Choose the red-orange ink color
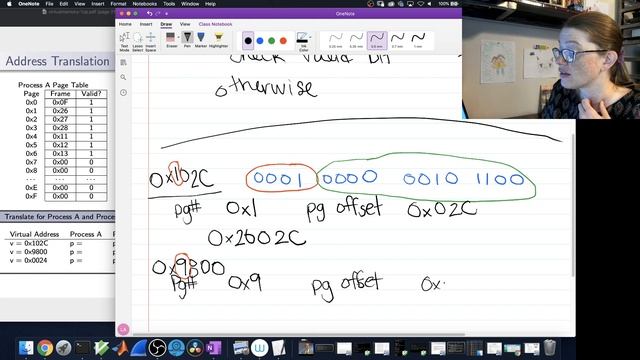This screenshot has height=360, width=640. pyautogui.click(x=283, y=41)
